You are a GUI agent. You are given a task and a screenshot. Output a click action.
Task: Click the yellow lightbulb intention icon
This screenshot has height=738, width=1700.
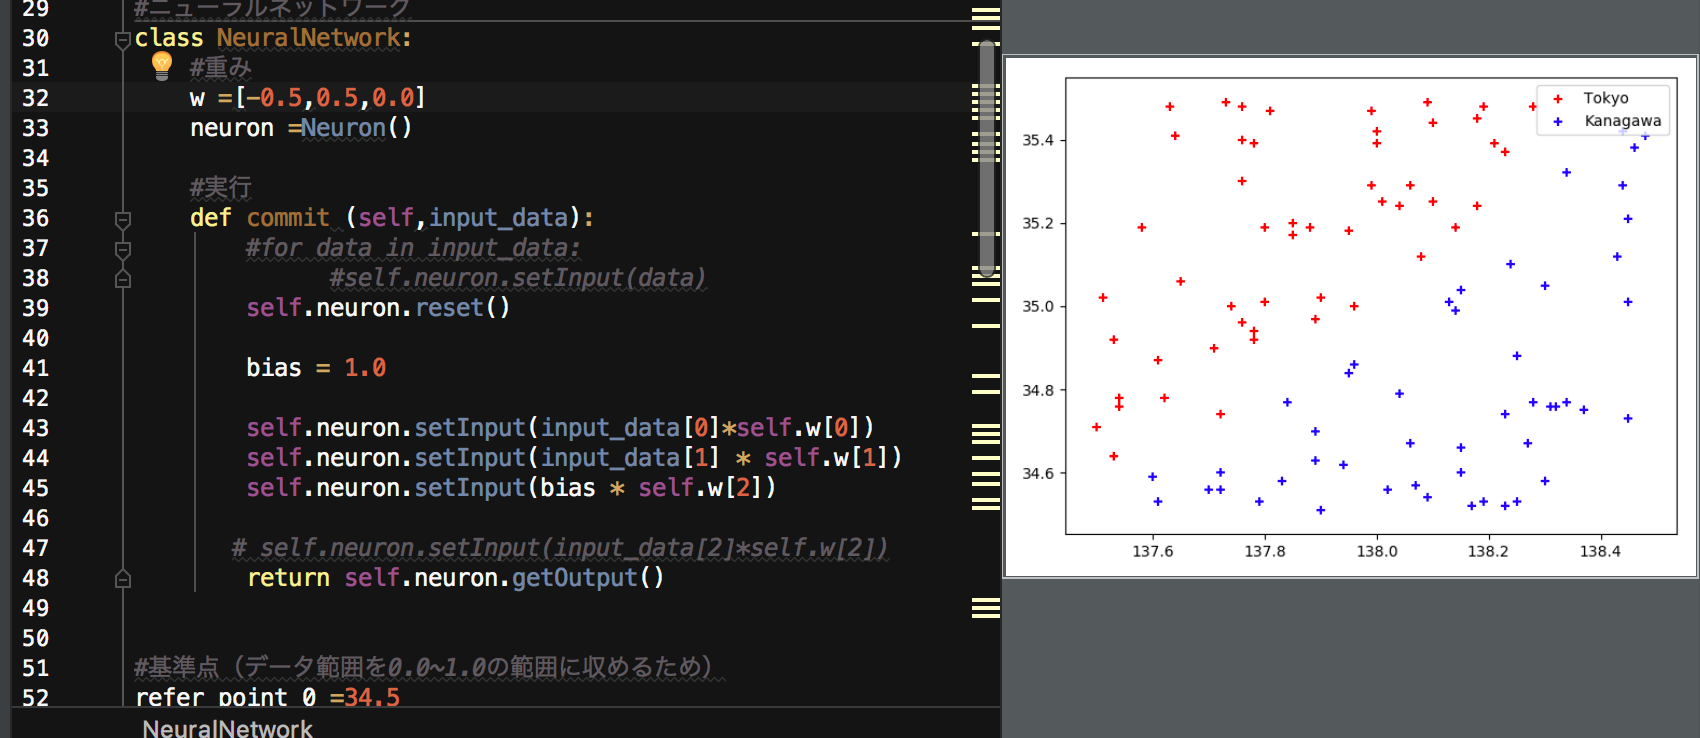click(x=162, y=66)
